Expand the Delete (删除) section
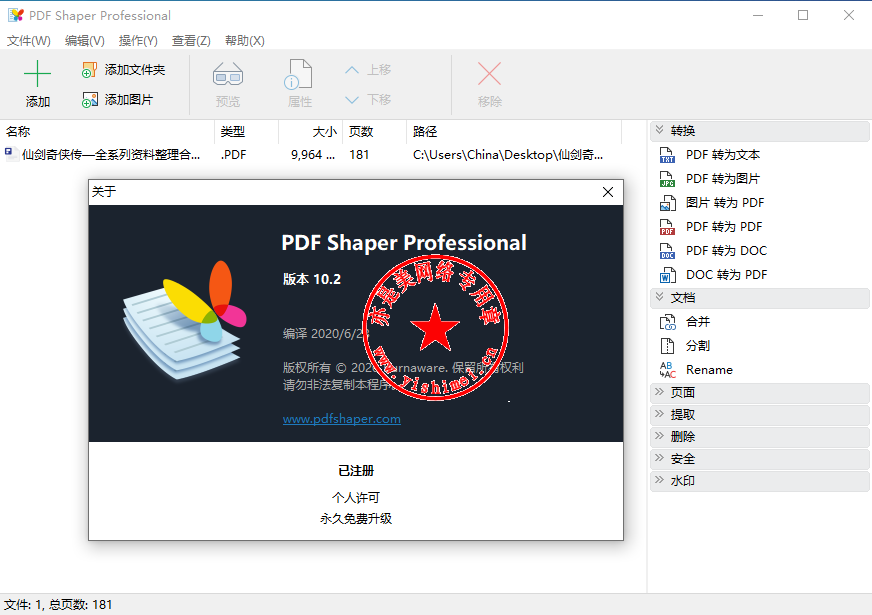The image size is (872, 615). (660, 437)
